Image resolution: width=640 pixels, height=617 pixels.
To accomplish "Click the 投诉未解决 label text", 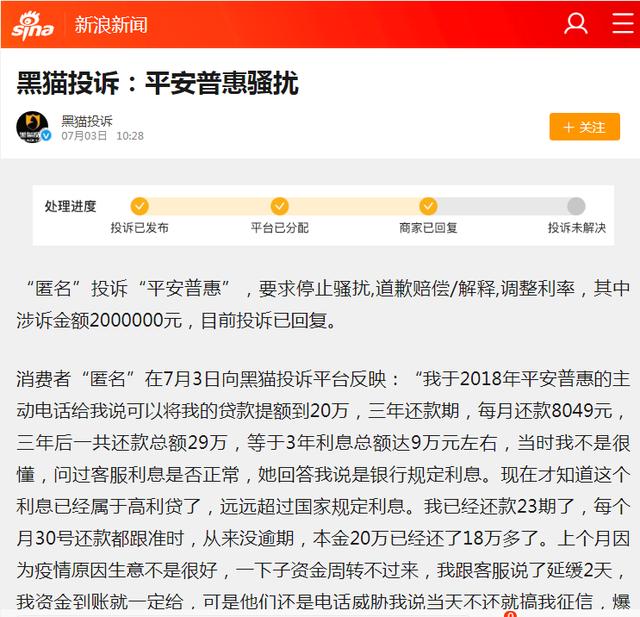I will click(x=577, y=228).
